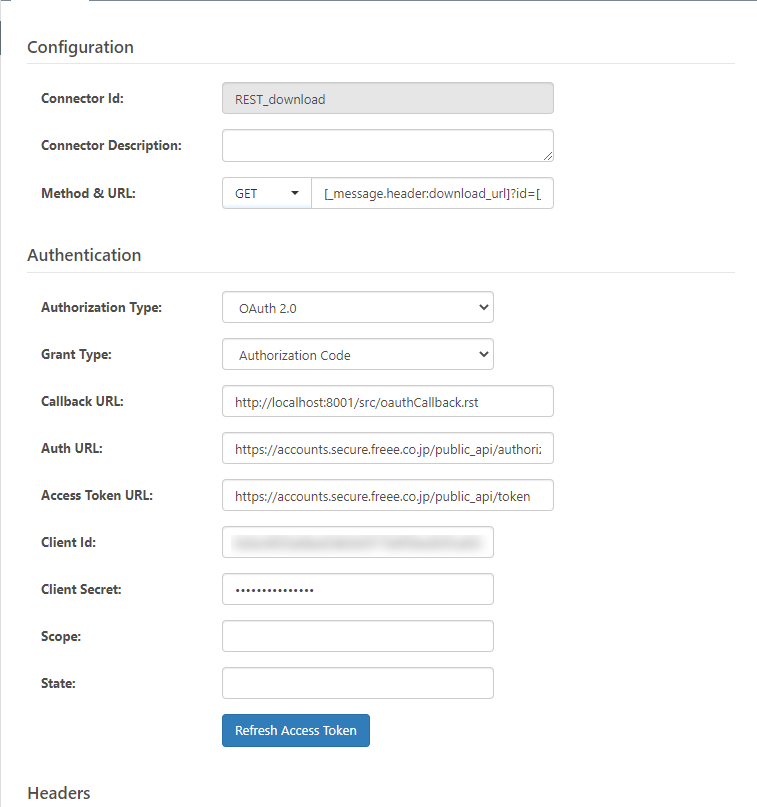Click the masked Client Secret field
Screen dimensions: 757x807
tap(357, 589)
